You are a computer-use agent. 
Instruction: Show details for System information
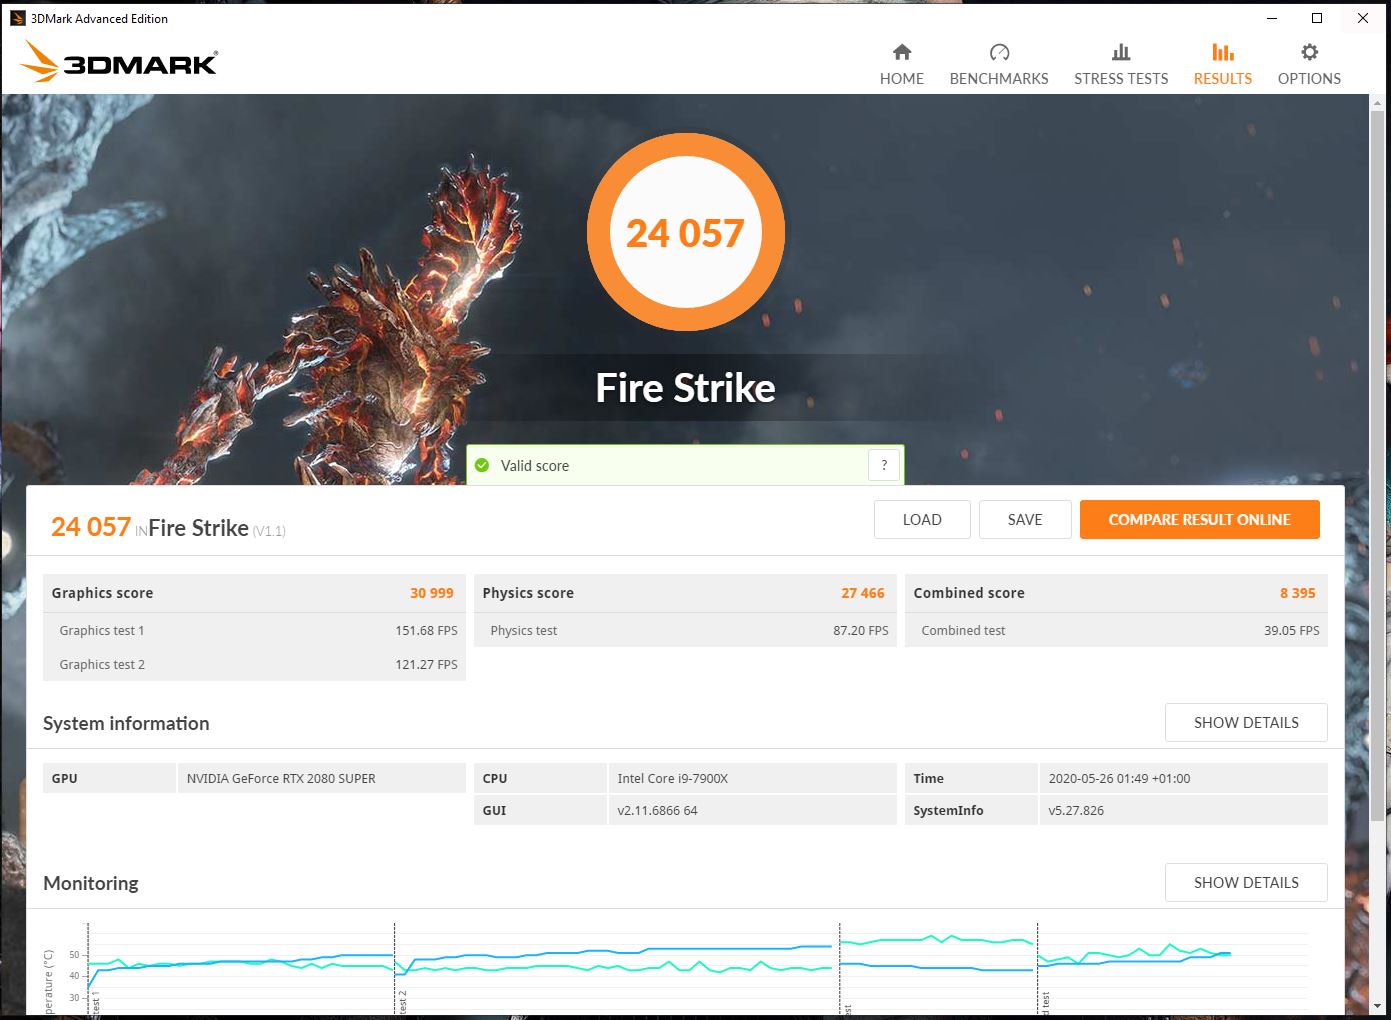point(1246,722)
